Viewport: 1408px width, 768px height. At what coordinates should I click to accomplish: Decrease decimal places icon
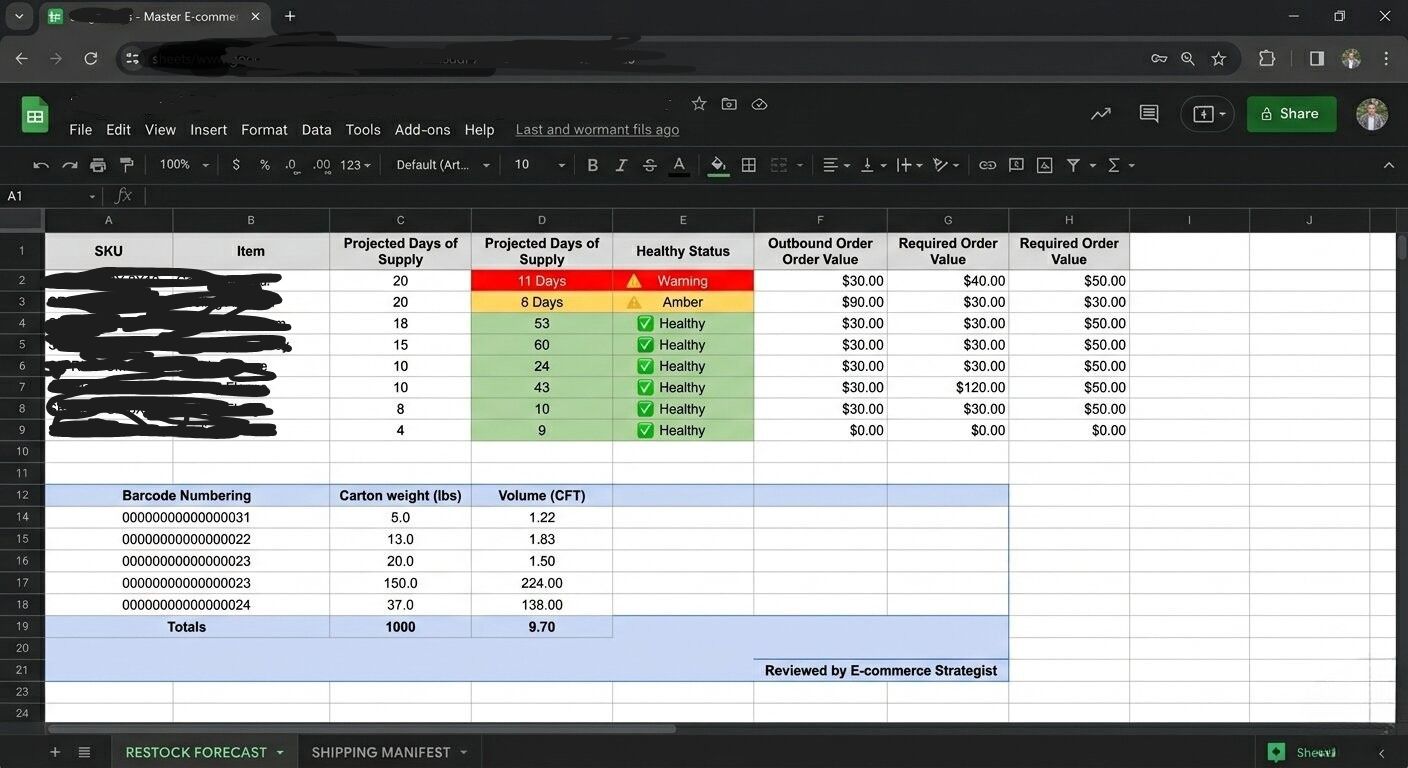pos(291,165)
